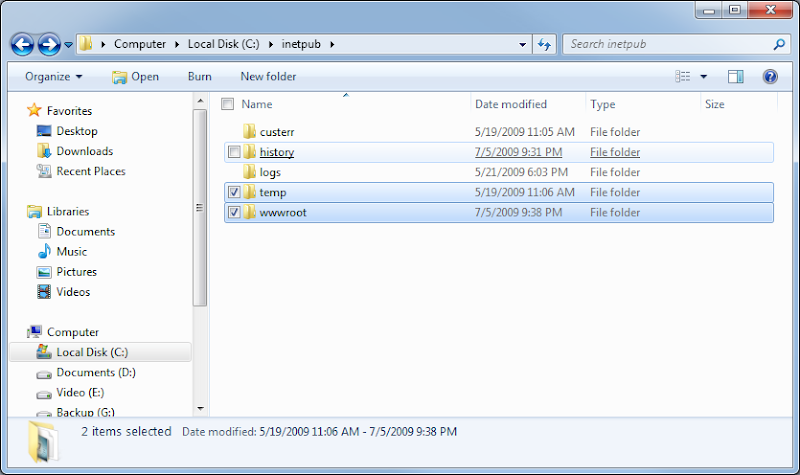The image size is (800, 475).
Task: Expand the arrow after inetpub breadcrumb
Action: coord(332,44)
